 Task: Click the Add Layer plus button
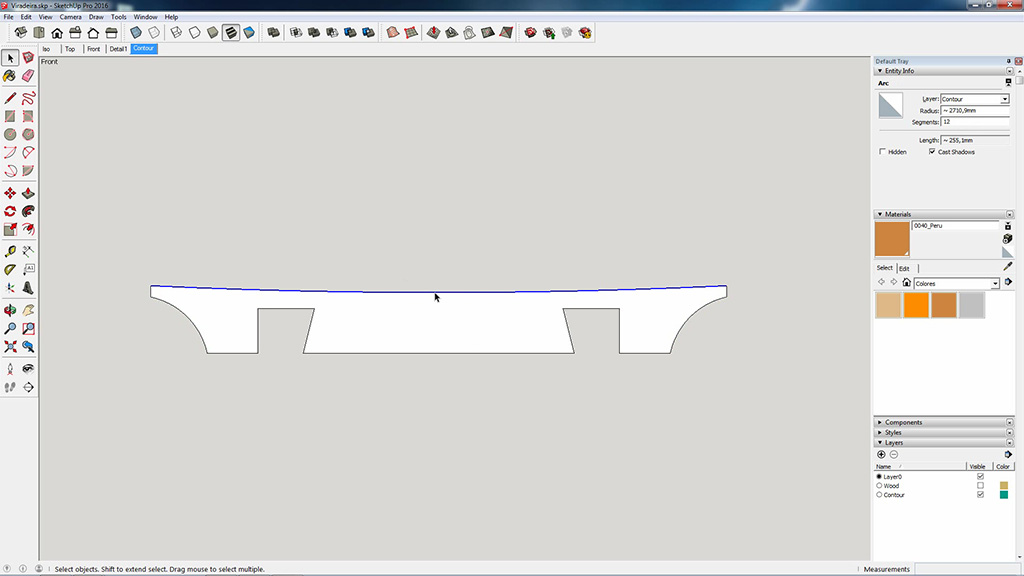[x=881, y=455]
